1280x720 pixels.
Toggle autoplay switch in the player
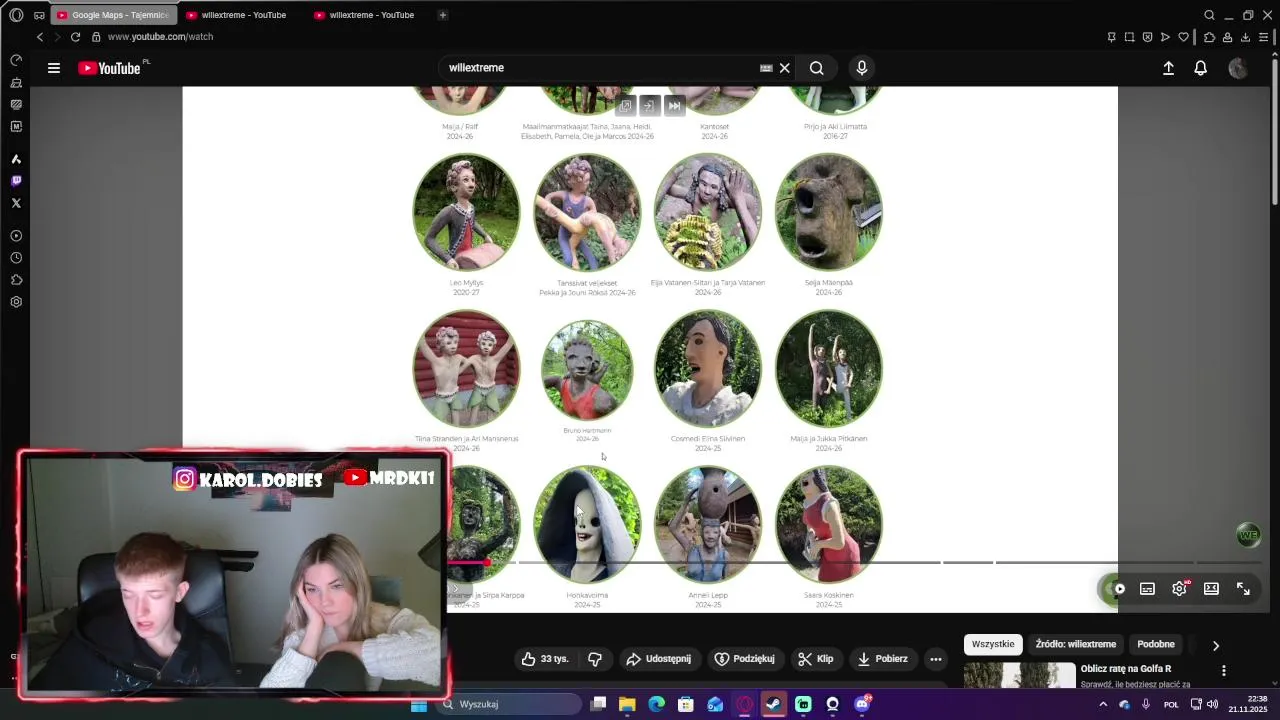[x=1115, y=589]
